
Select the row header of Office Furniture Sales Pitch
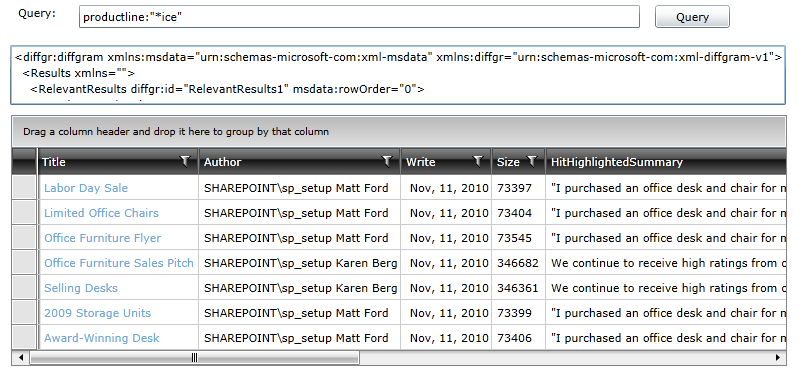[x=24, y=263]
